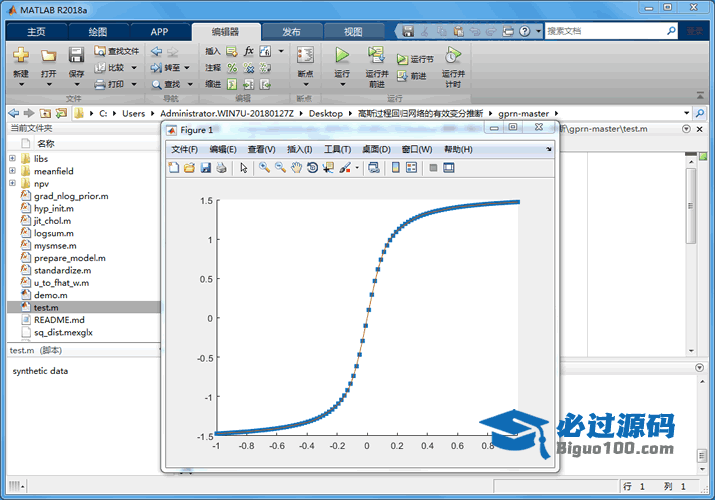Switch to the Publish (发布) tab
Viewport: 715px width, 500px height.
(291, 31)
